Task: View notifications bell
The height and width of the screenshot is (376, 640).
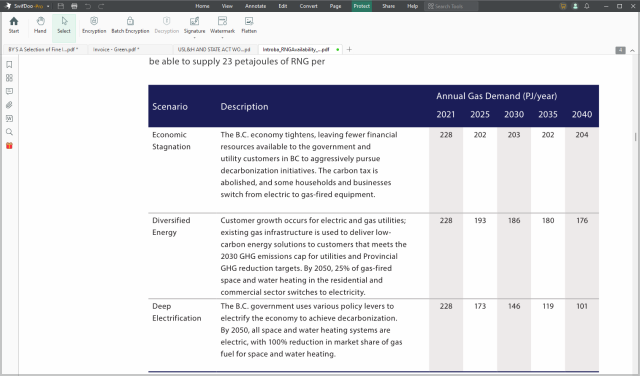Action: tap(587, 6)
